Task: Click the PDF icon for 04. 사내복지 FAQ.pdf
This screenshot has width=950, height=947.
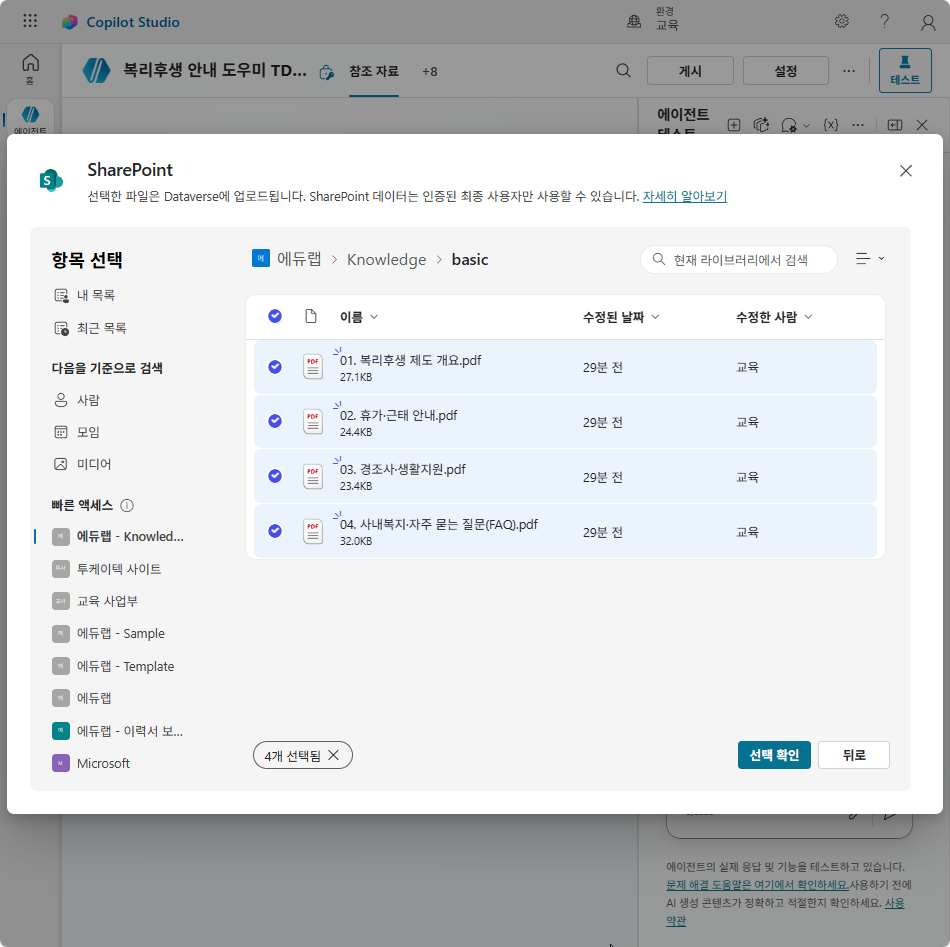Action: [x=313, y=532]
